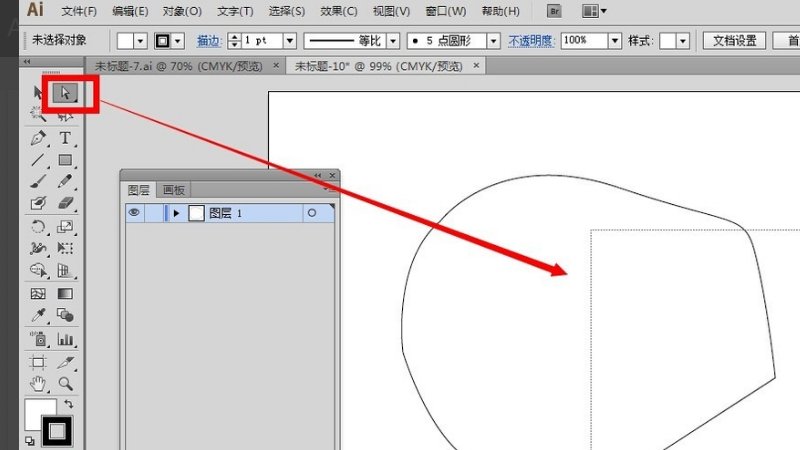Select the Shape Builder tool
The image size is (800, 450).
pyautogui.click(x=38, y=270)
